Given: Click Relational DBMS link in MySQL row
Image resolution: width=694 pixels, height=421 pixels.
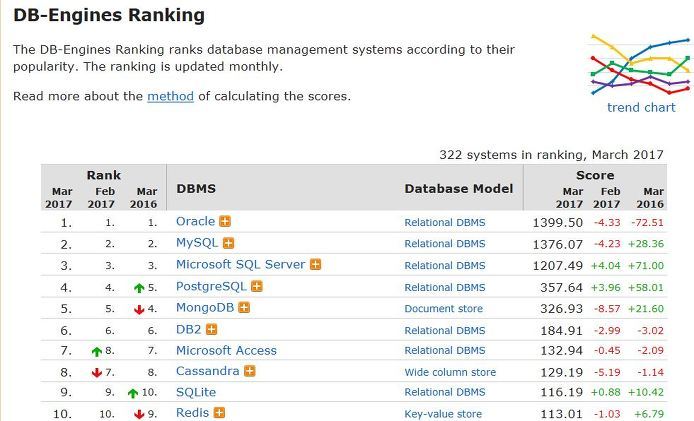Looking at the screenshot, I should tap(445, 243).
